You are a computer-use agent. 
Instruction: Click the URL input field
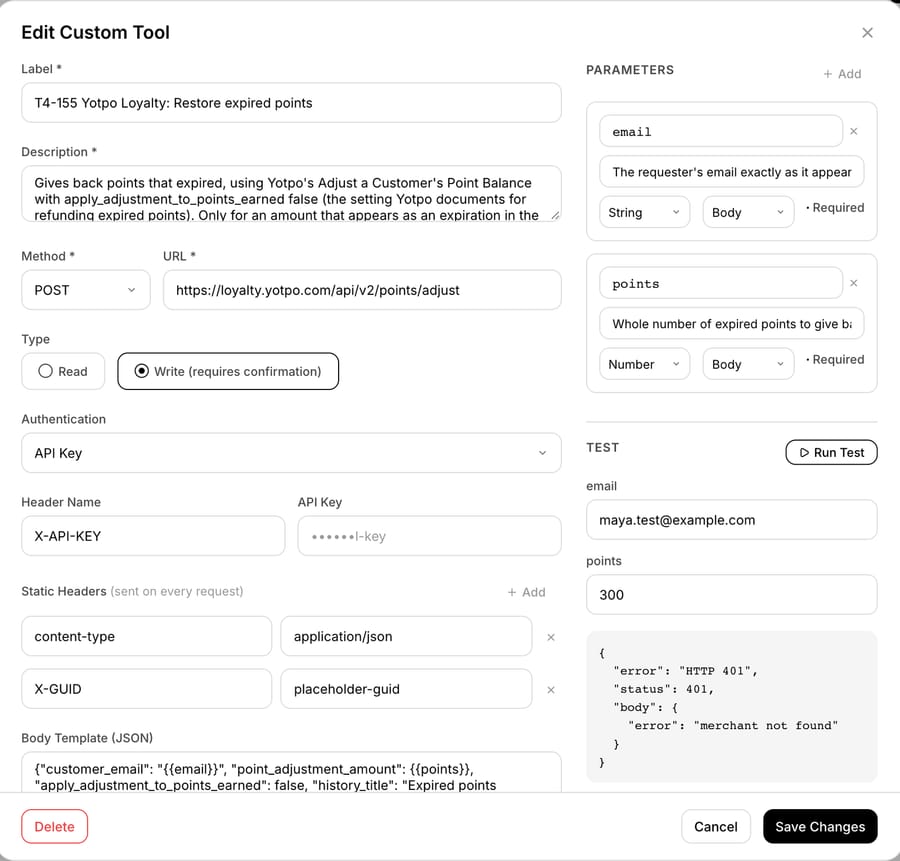tap(362, 290)
